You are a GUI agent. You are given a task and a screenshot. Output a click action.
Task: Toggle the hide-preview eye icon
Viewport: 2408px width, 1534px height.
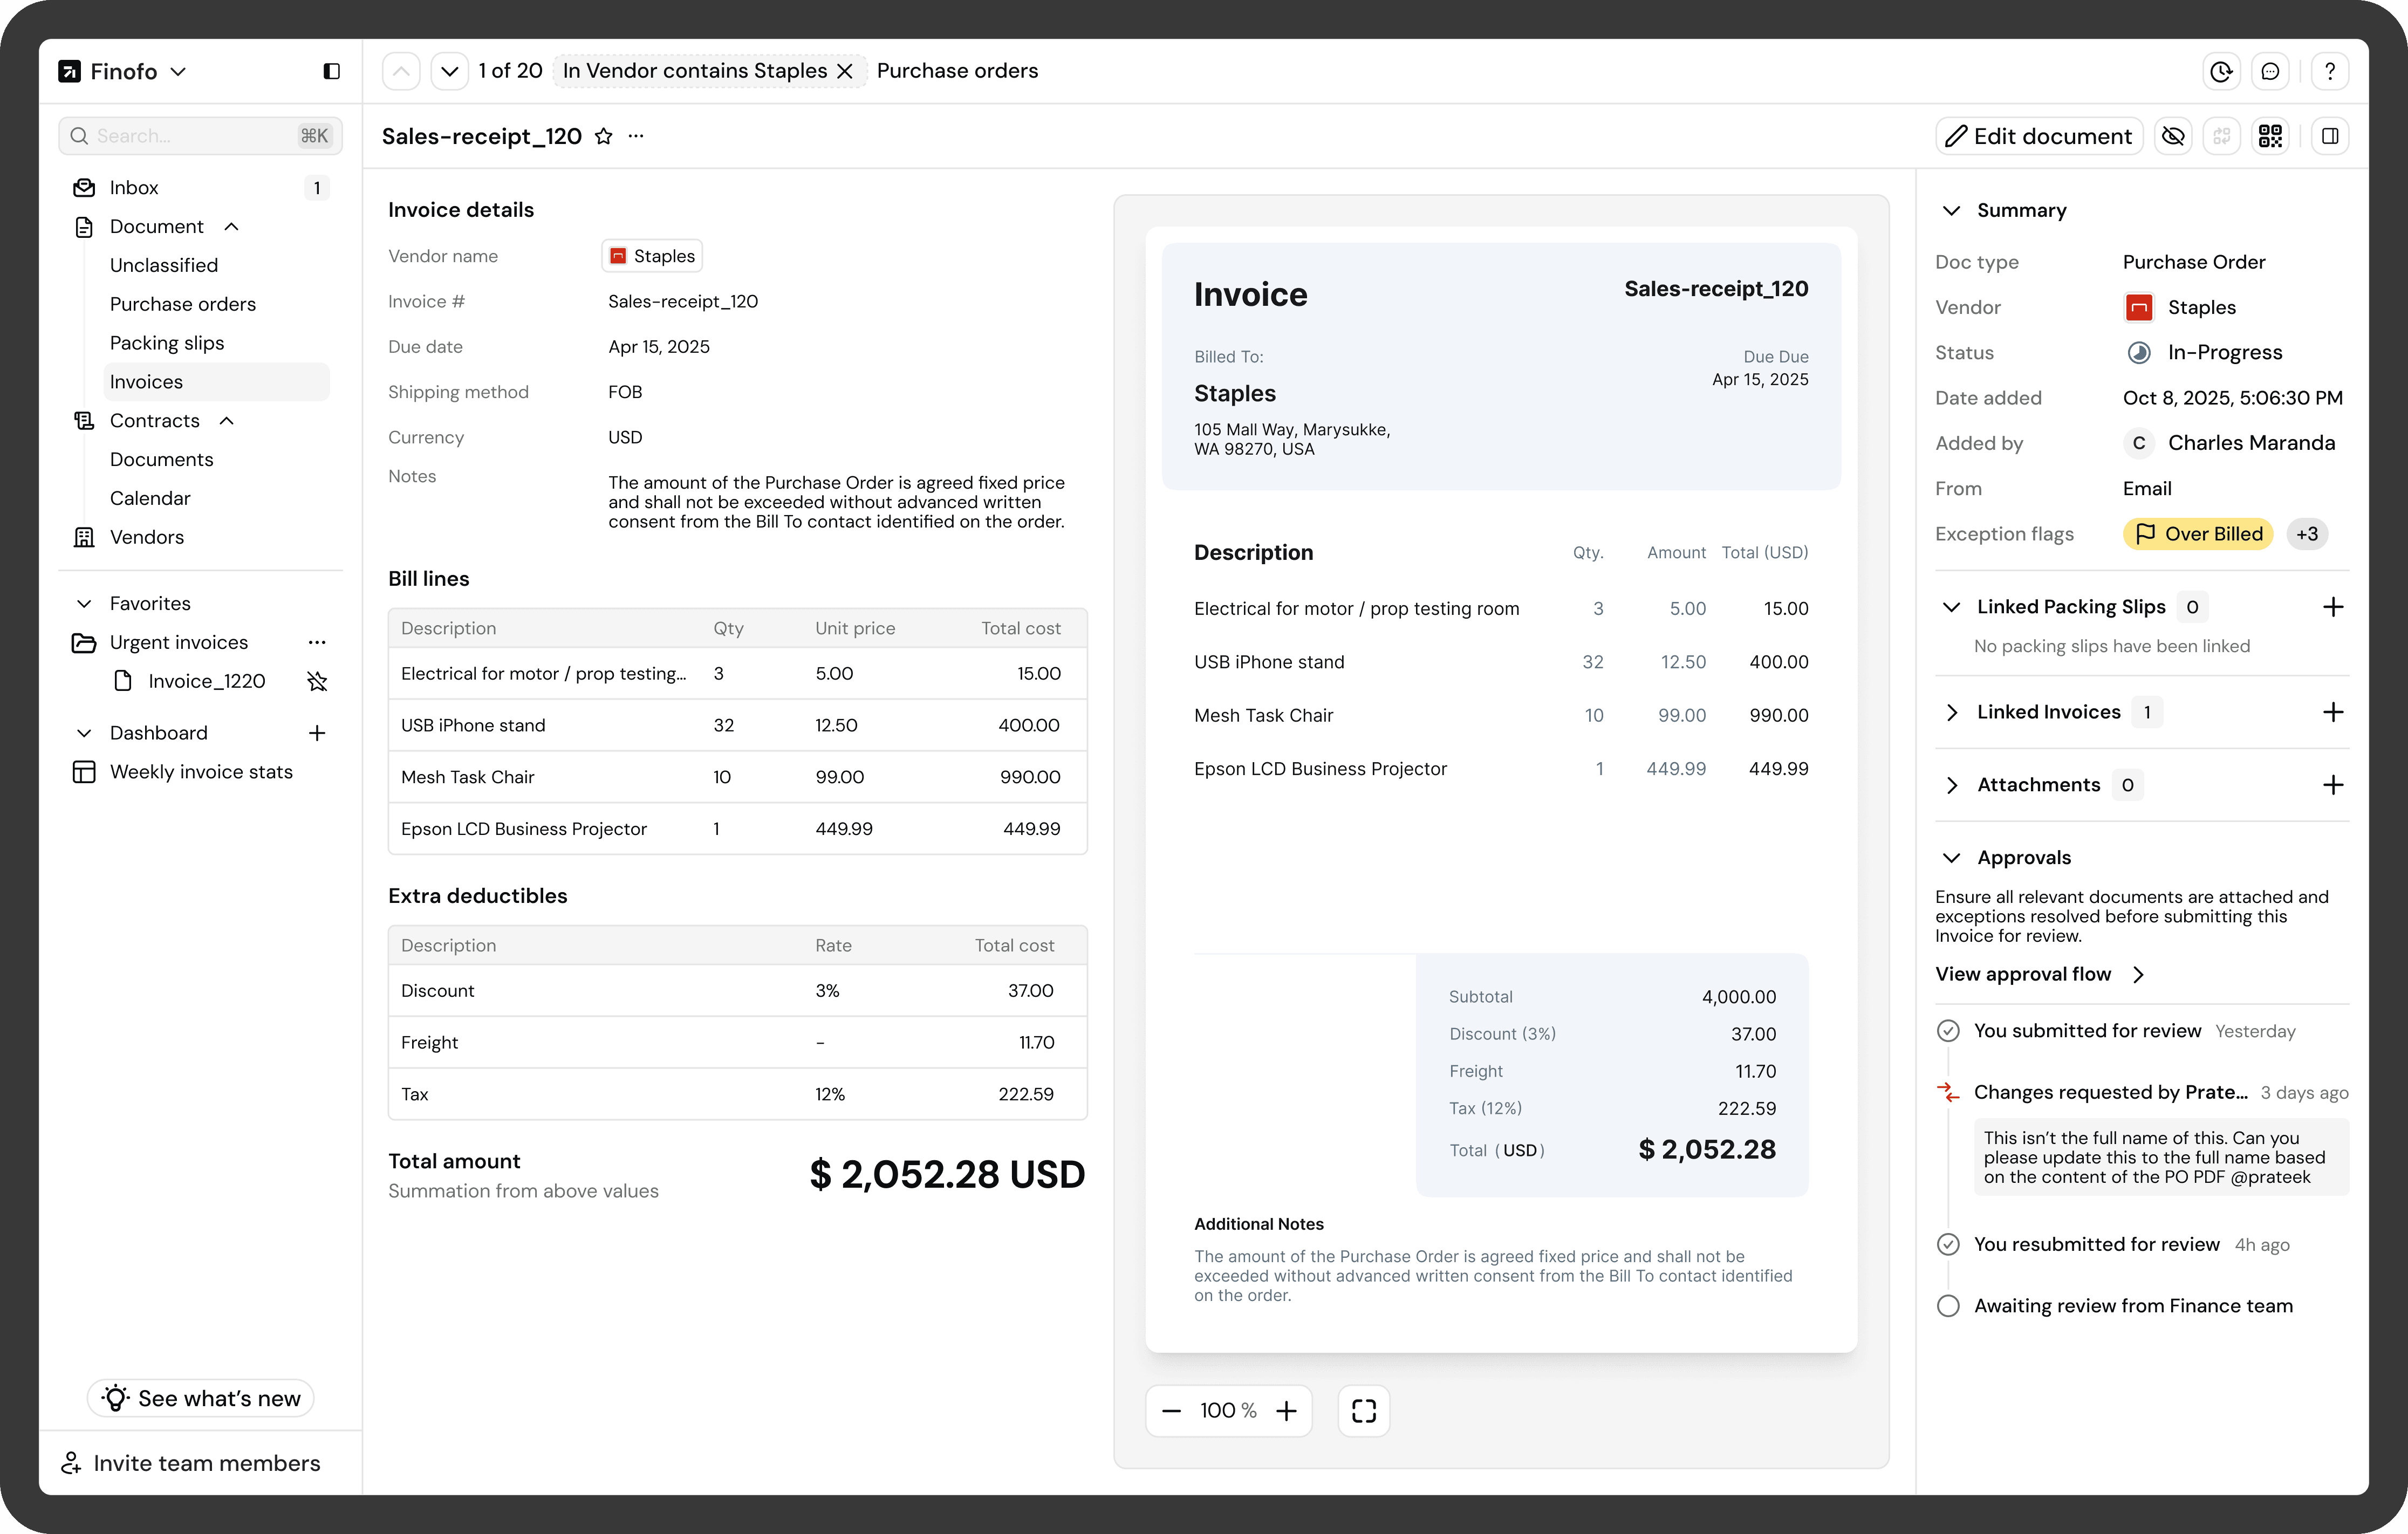[x=2172, y=136]
